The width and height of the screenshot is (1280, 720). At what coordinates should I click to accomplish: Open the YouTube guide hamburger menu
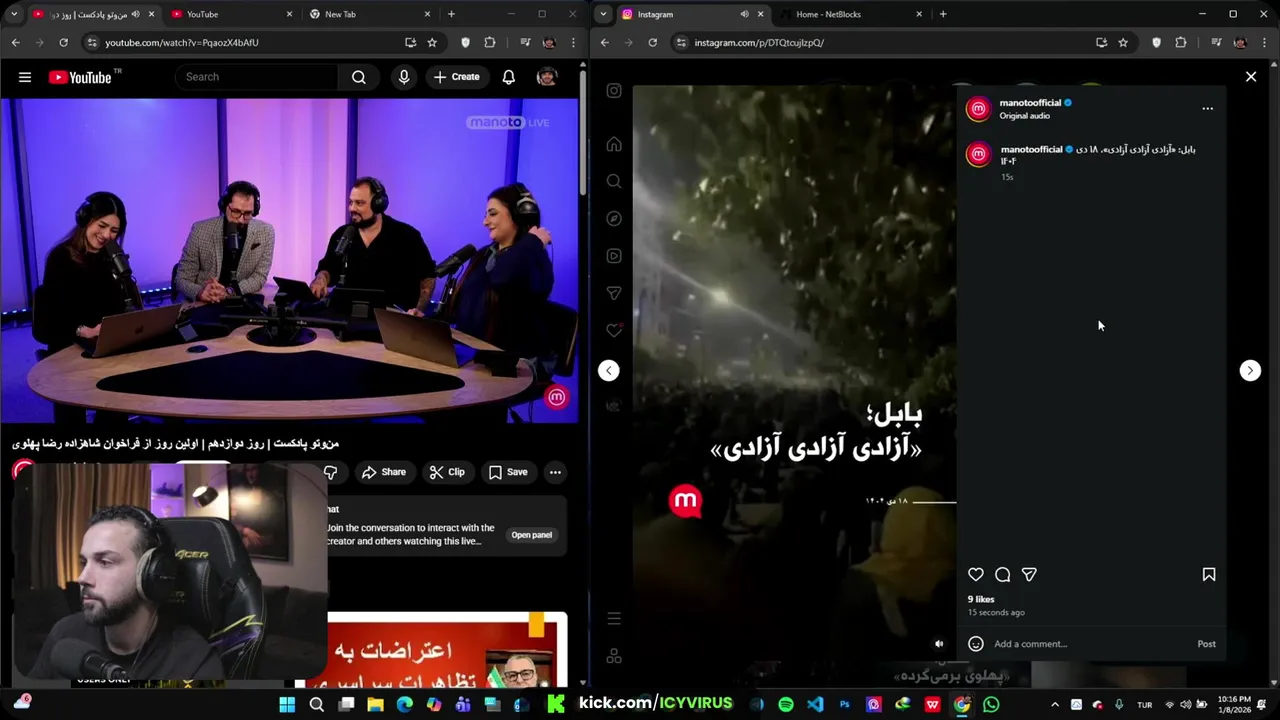[x=25, y=77]
